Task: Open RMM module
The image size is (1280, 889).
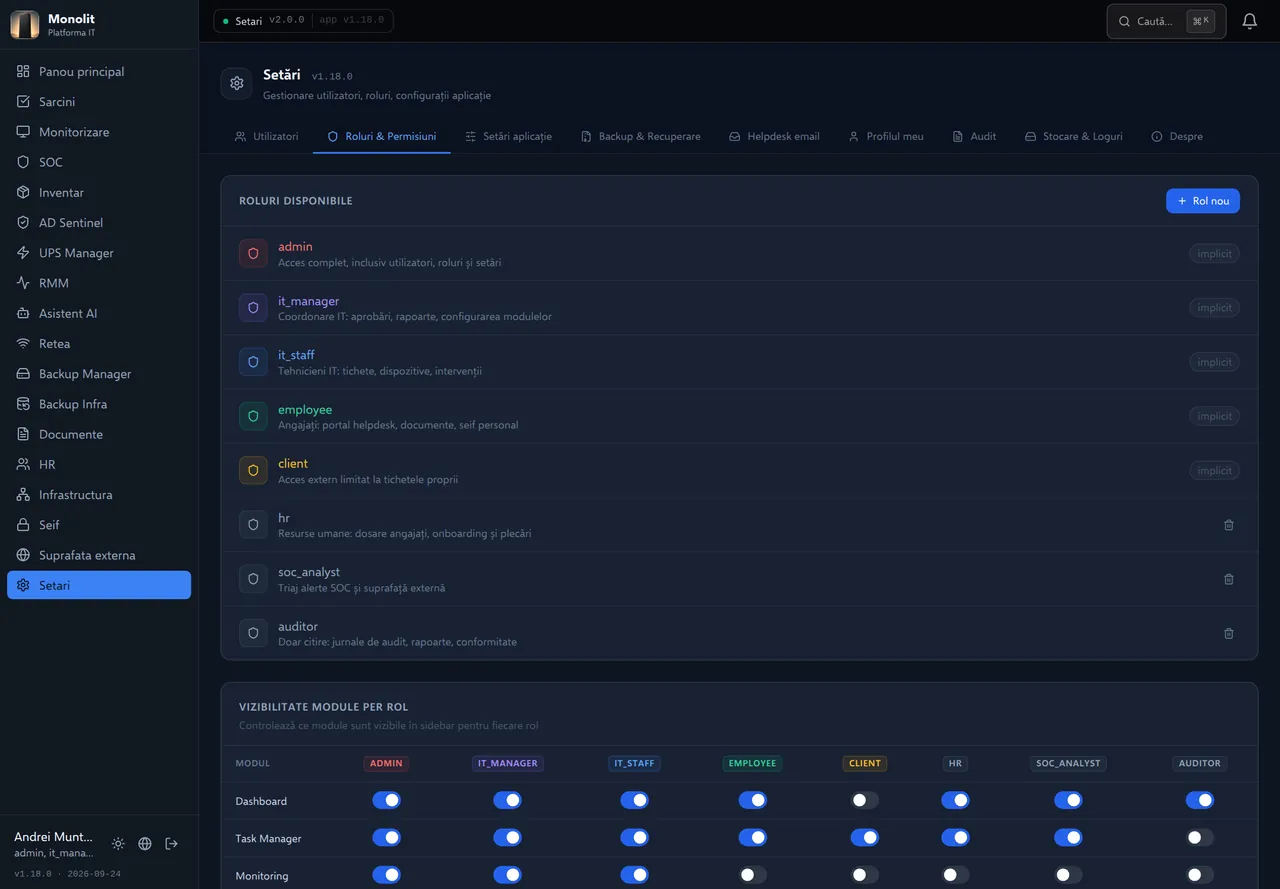Action: tap(99, 283)
